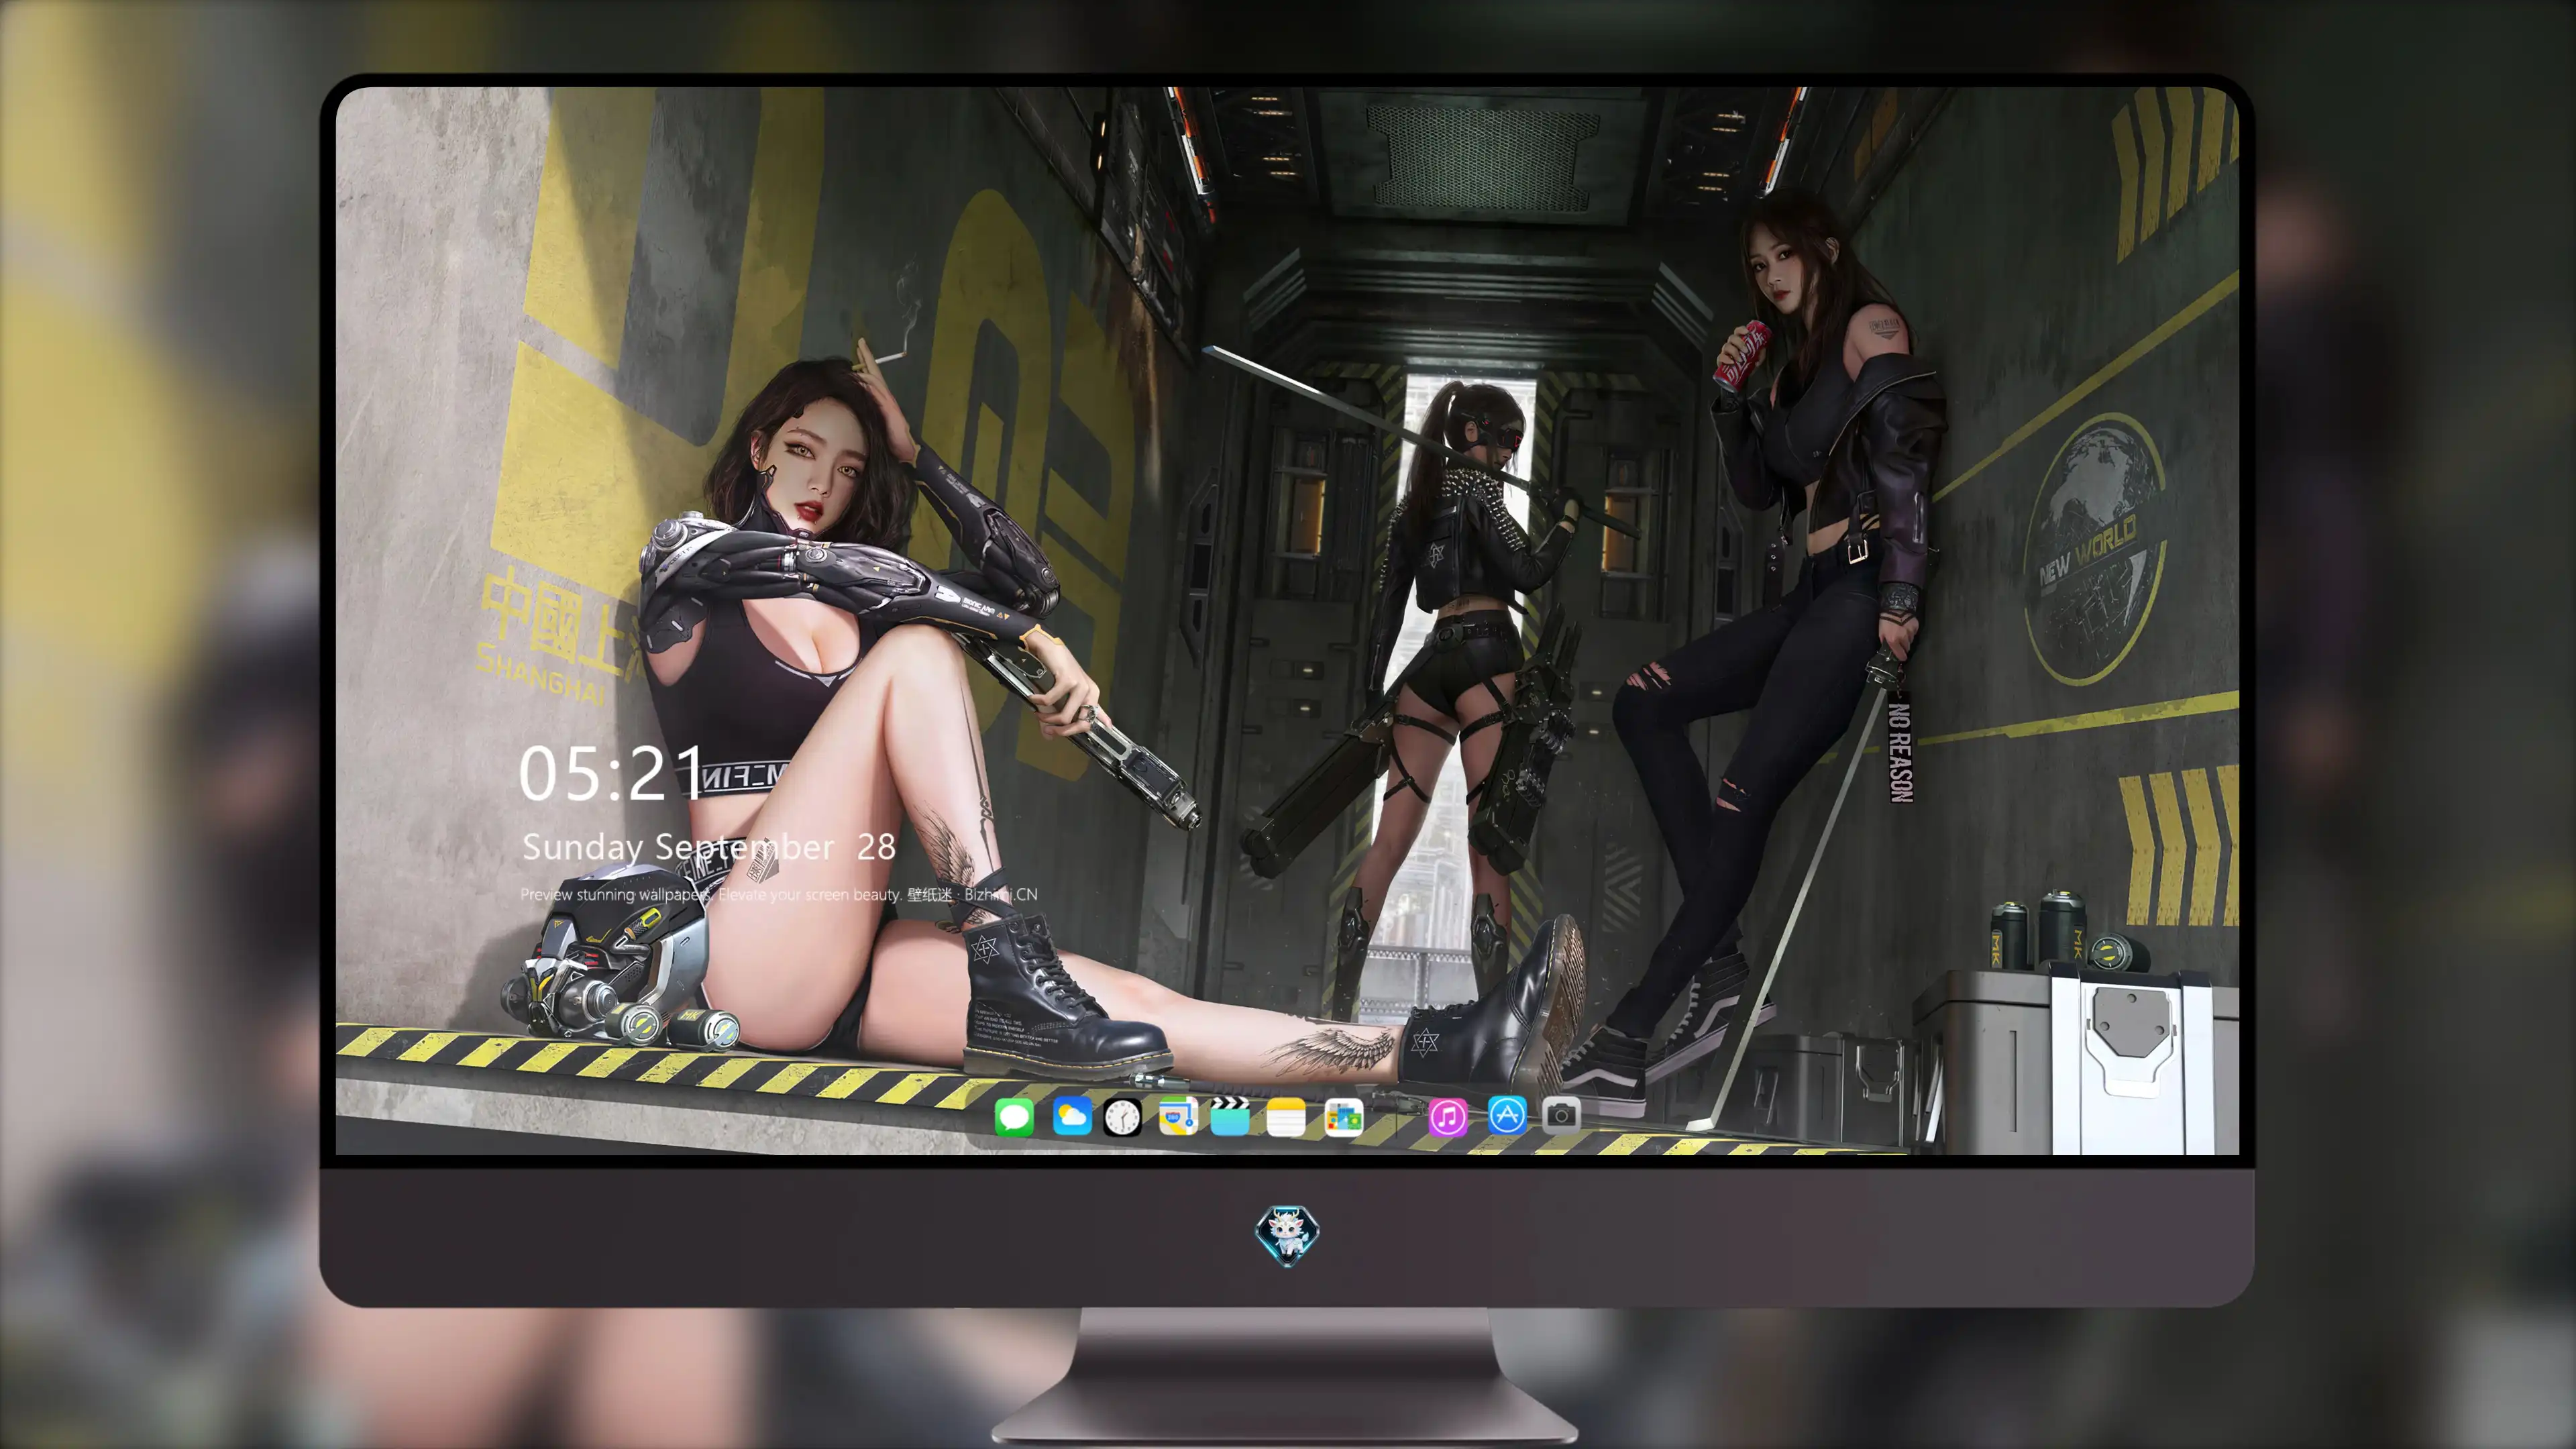The width and height of the screenshot is (2576, 1449).
Task: Open the Clock app in the dock
Action: [x=1122, y=1117]
